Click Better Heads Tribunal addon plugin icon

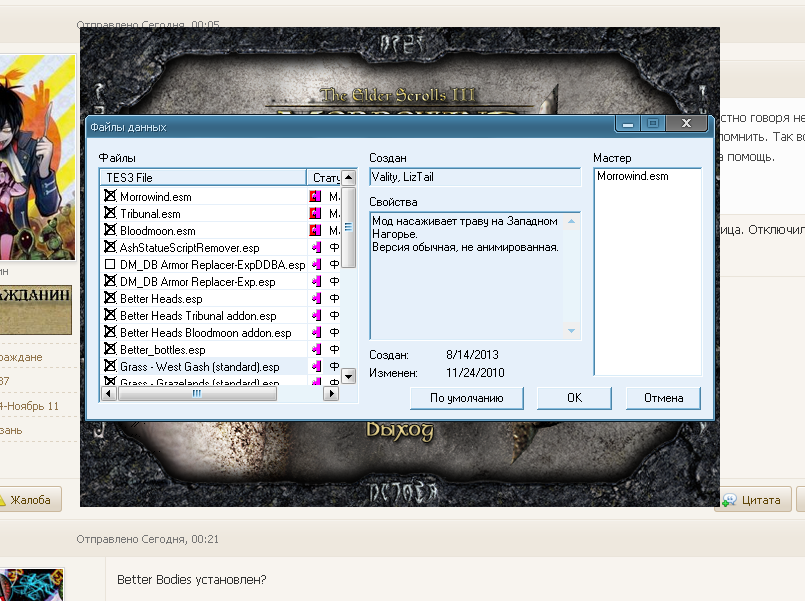point(316,315)
